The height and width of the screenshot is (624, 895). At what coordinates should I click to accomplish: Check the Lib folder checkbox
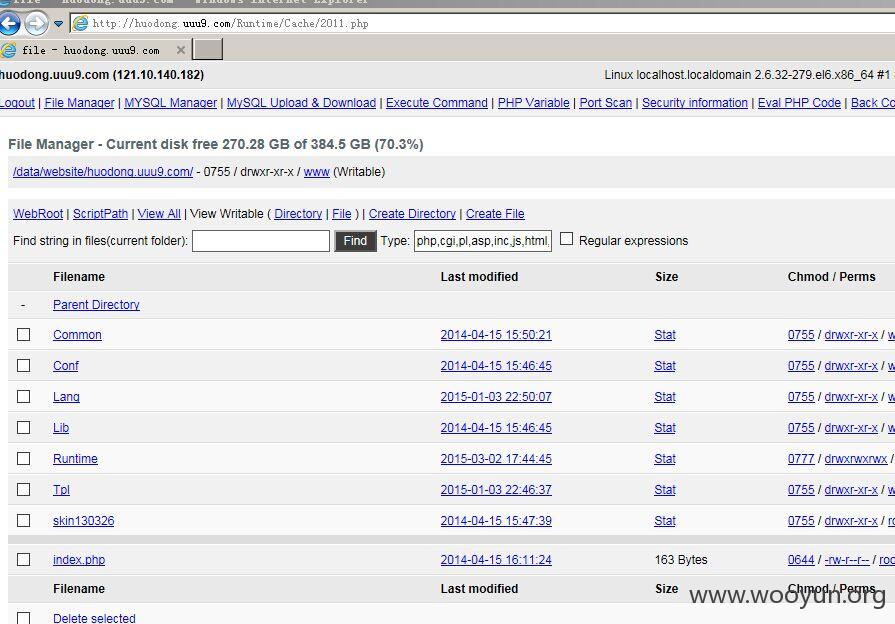[23, 428]
